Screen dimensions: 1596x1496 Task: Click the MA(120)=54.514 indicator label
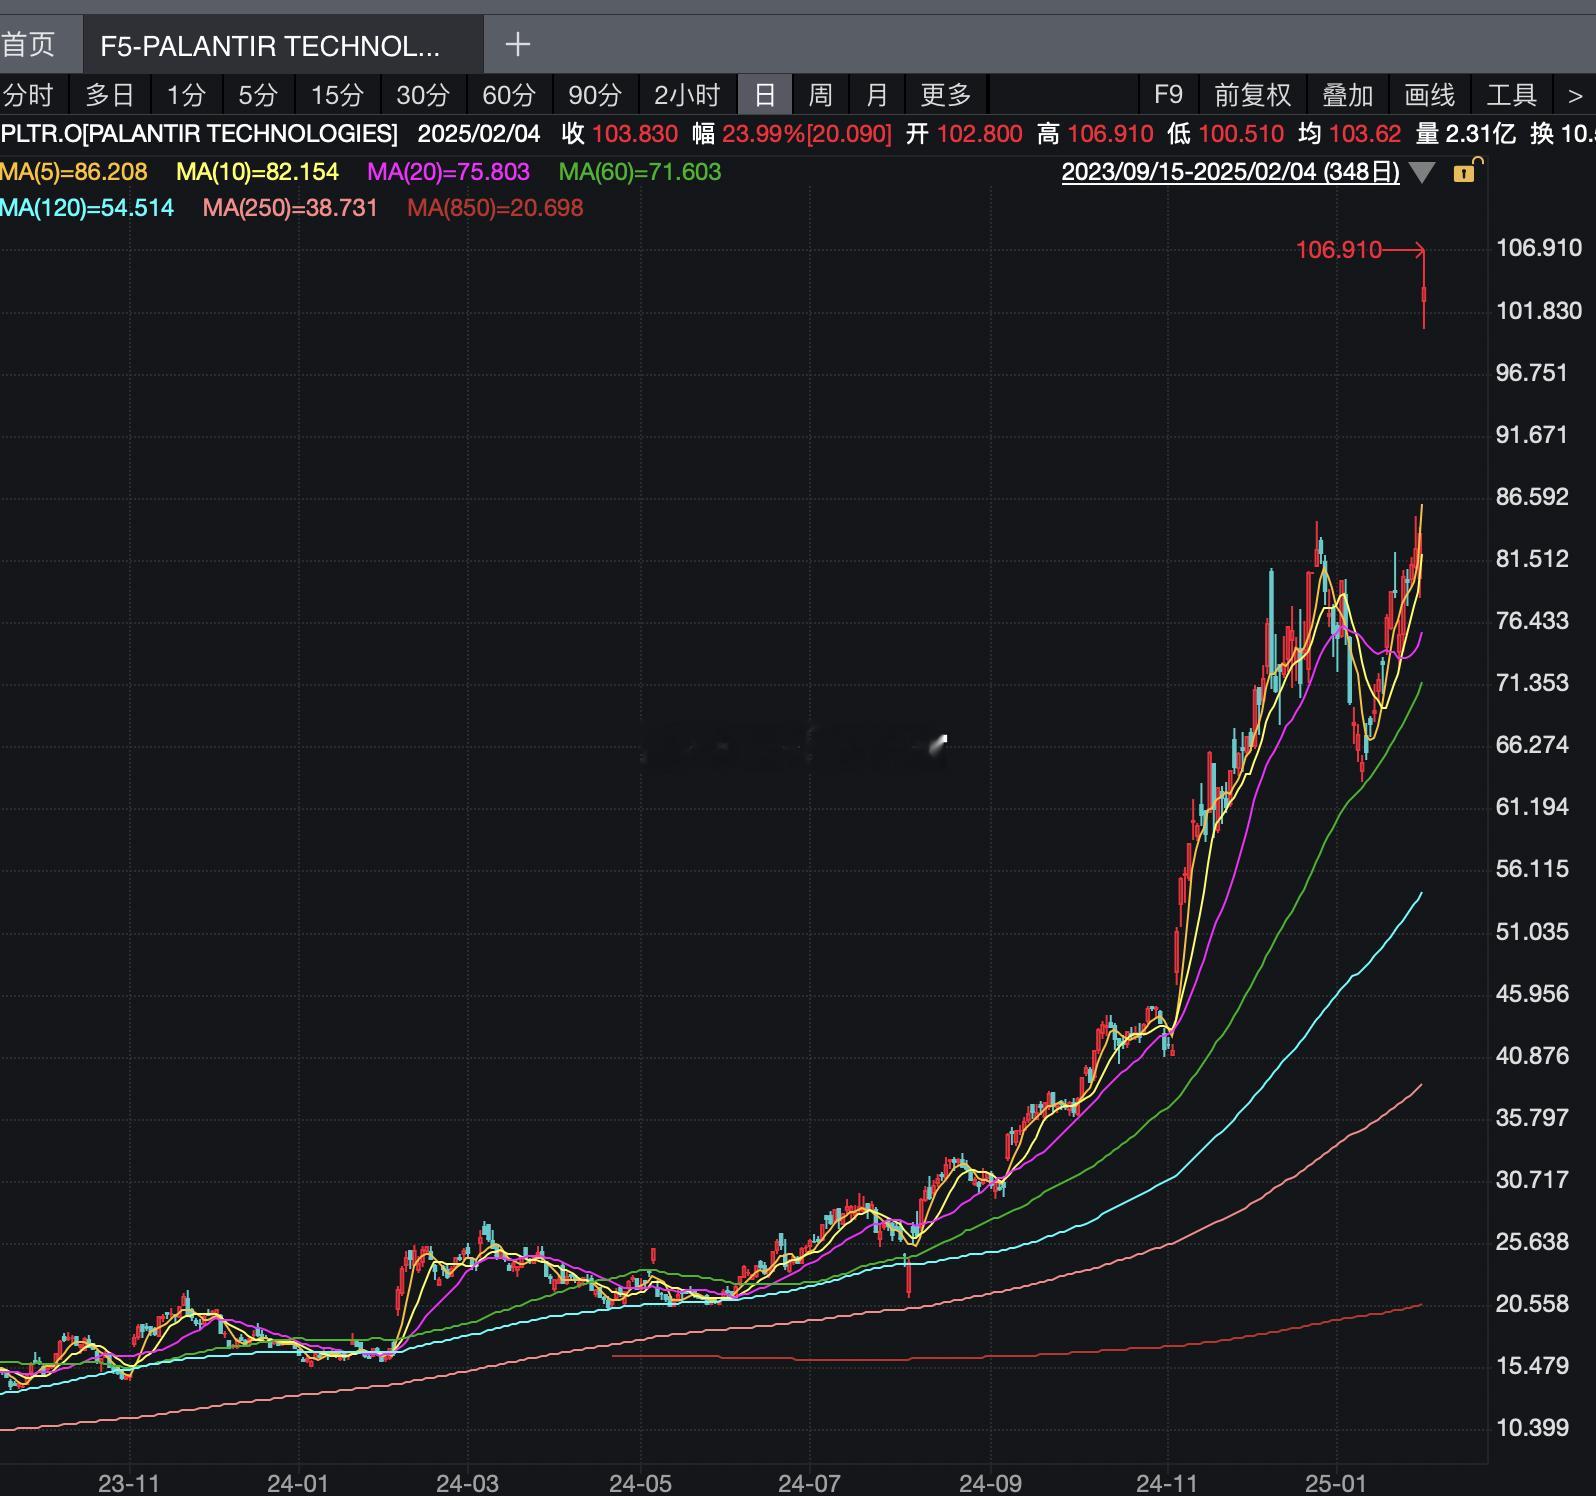(87, 208)
